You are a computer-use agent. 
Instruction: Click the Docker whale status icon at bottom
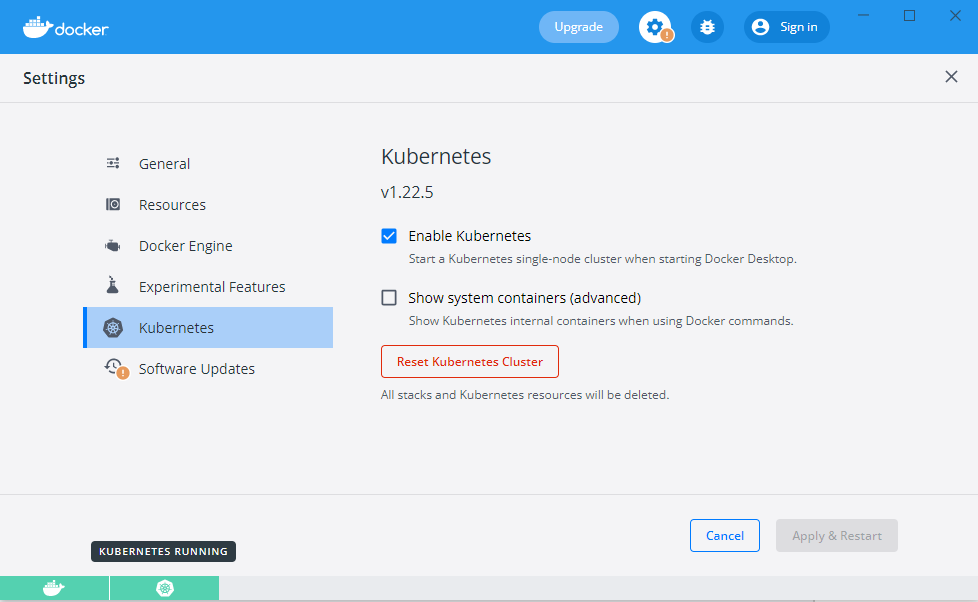click(x=54, y=588)
